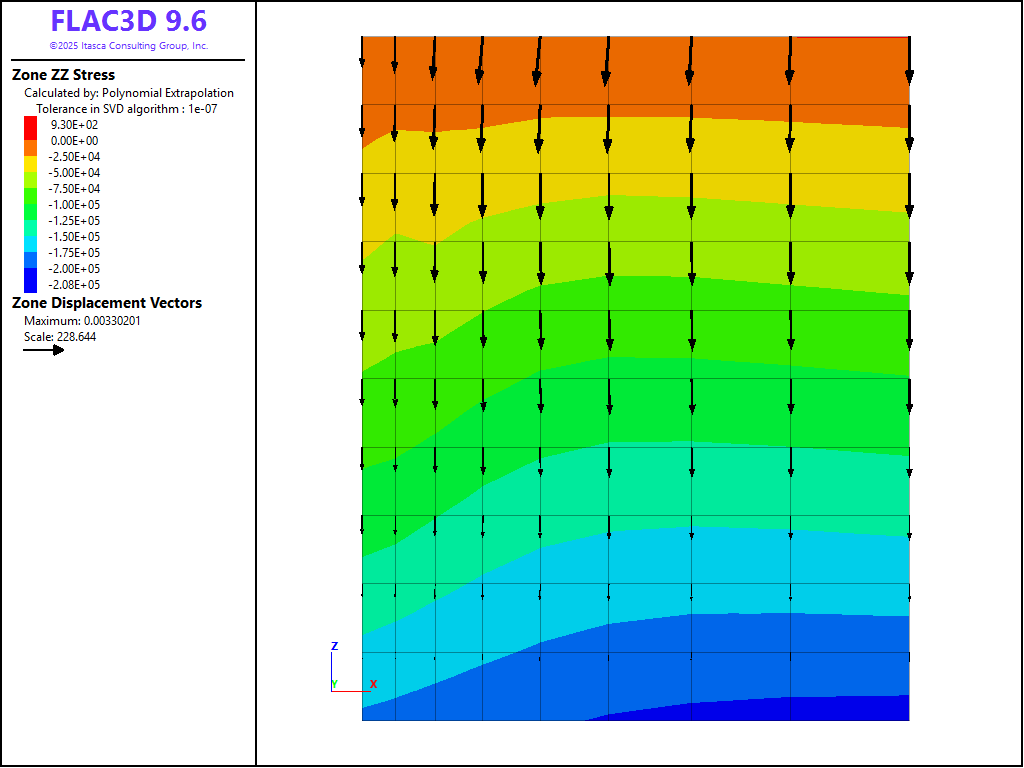This screenshot has height=768, width=1024.
Task: Select the red 9.30E+02 legend swatch
Action: tap(30, 124)
